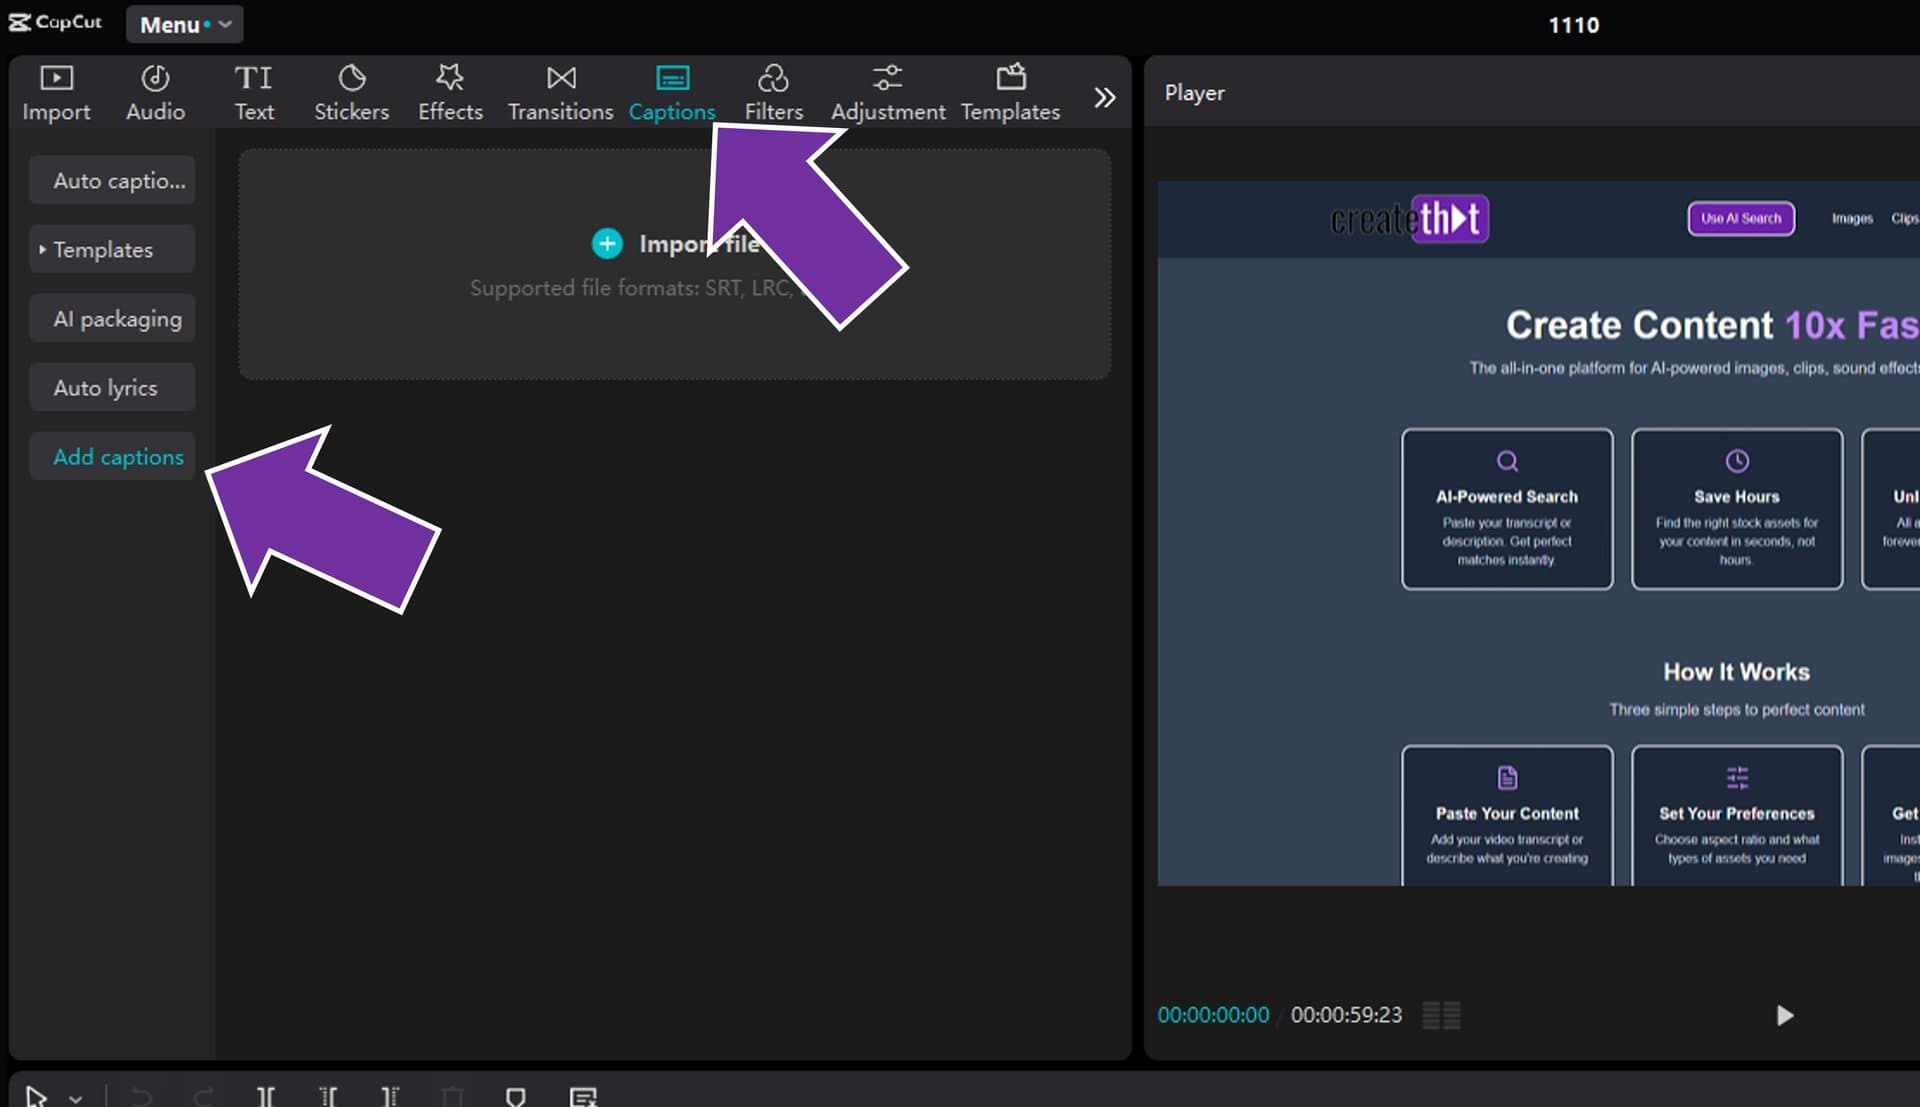Click Set Your Preferences card in preview
Viewport: 1920px width, 1107px height.
click(1737, 815)
